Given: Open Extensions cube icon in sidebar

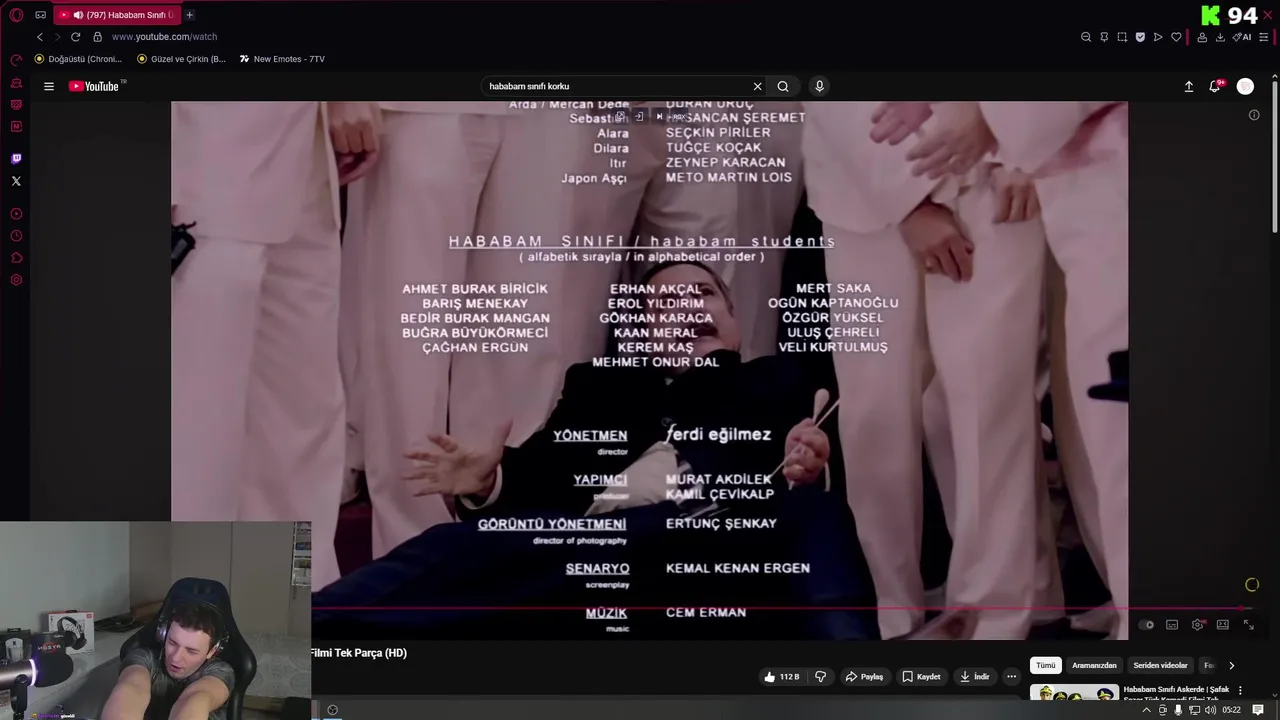Looking at the screenshot, I should [x=16, y=258].
